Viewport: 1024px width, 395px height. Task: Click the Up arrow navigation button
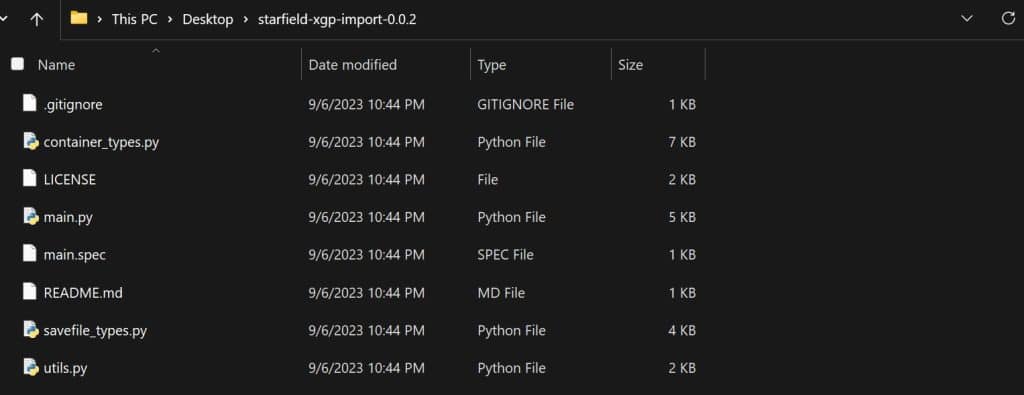(37, 19)
